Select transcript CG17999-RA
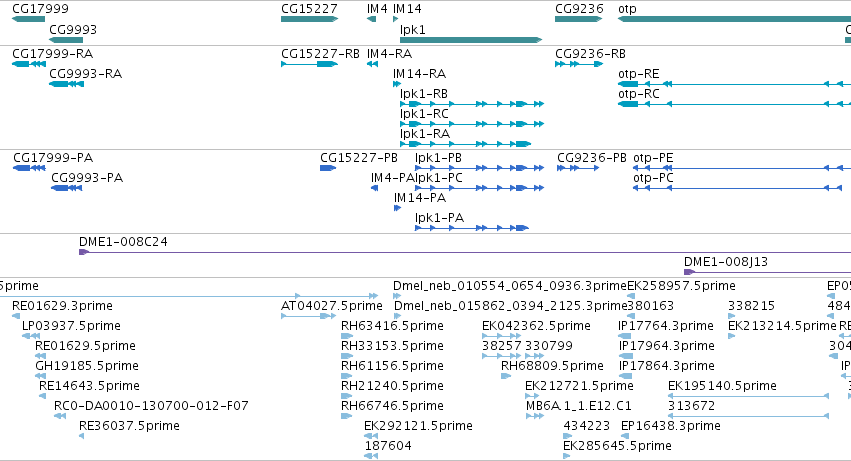The width and height of the screenshot is (851, 461). (53, 54)
